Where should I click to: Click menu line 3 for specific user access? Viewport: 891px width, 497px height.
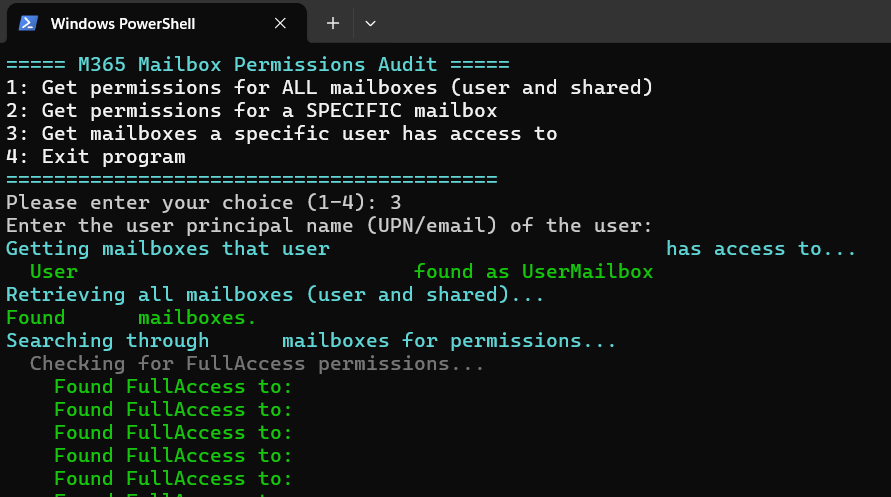pos(282,133)
